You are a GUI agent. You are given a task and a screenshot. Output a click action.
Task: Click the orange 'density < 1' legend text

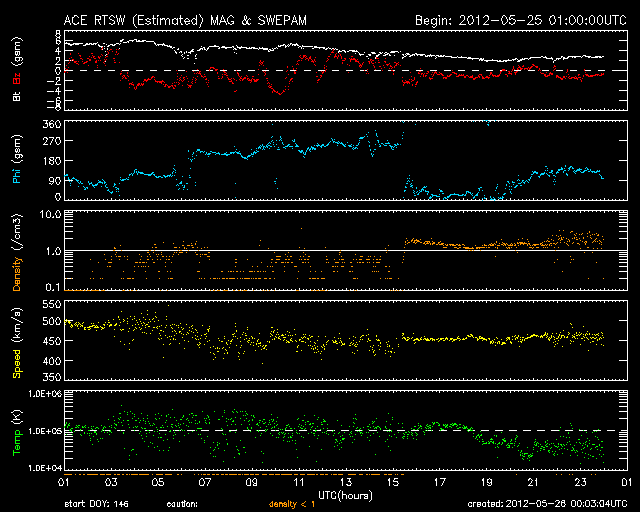292,504
